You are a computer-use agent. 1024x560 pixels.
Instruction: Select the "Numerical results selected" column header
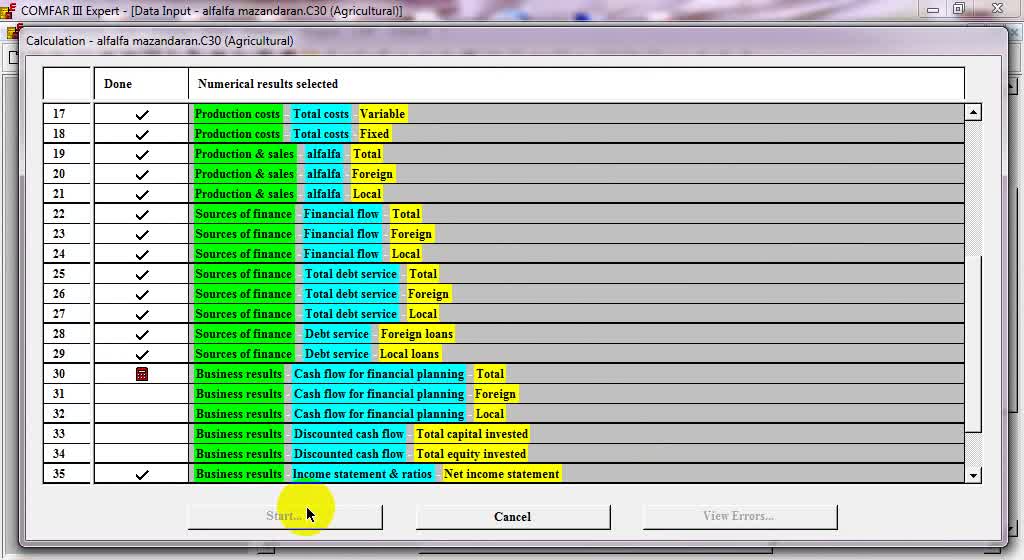click(x=268, y=84)
